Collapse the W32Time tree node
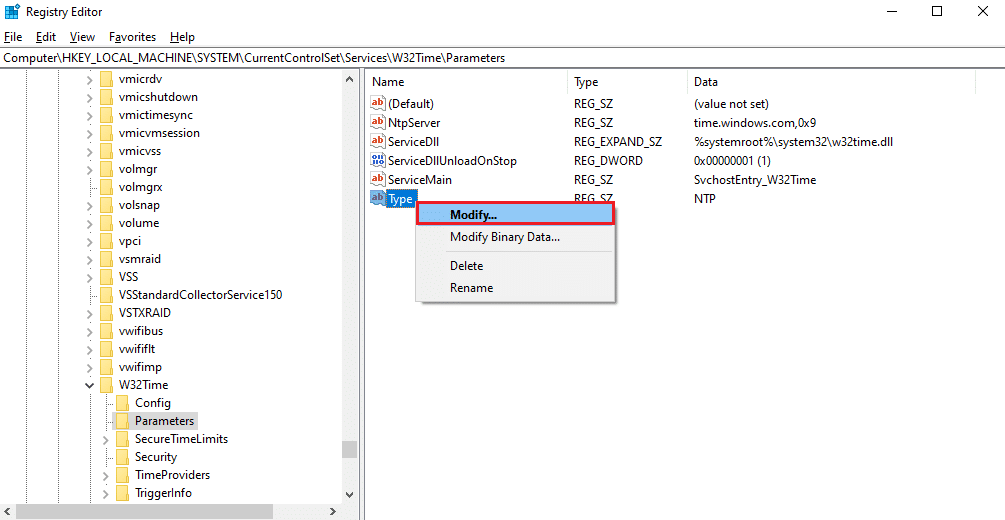 [89, 385]
